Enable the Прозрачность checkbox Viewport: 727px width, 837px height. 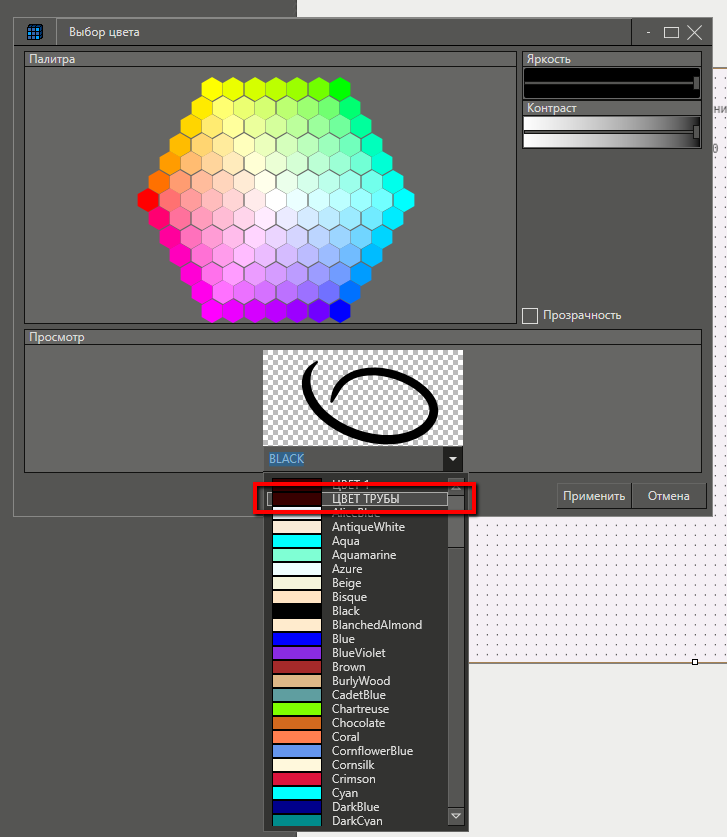[x=530, y=316]
